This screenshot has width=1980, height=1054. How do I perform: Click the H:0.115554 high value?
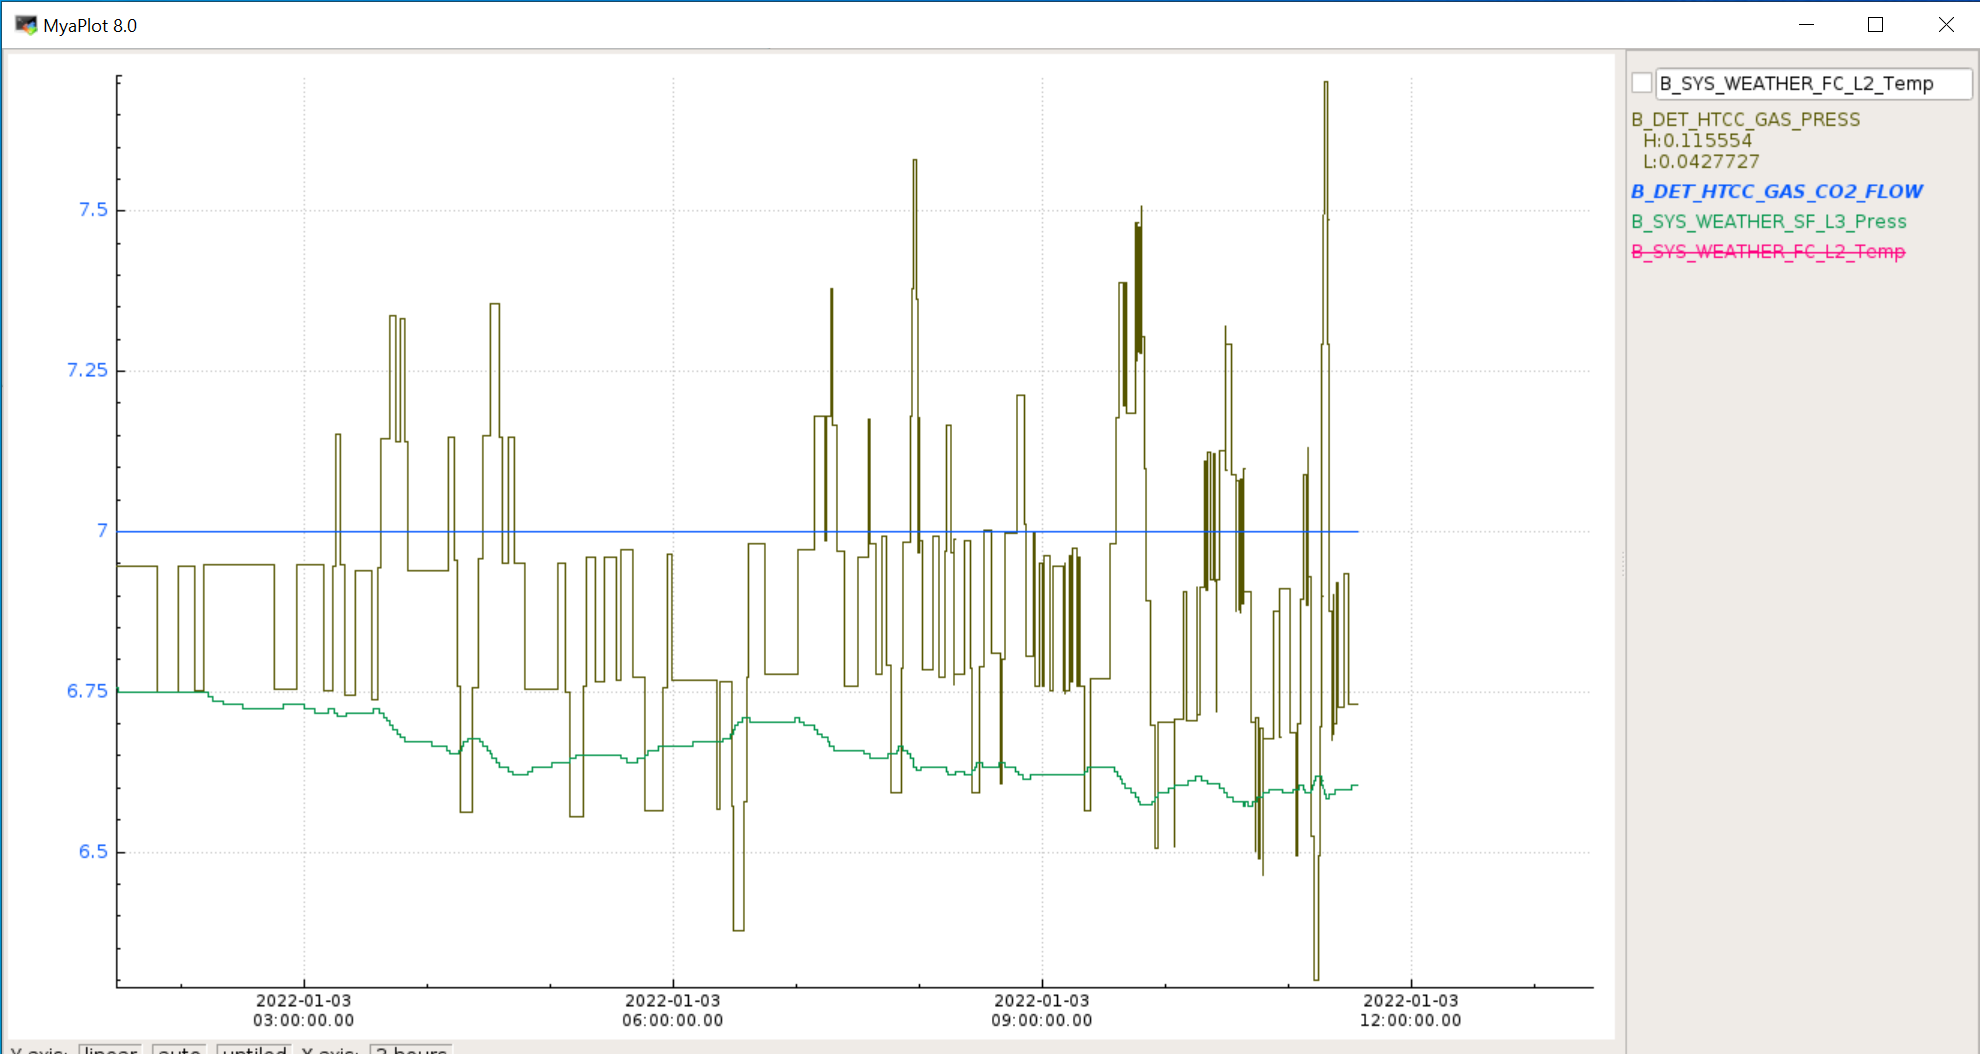click(1698, 141)
